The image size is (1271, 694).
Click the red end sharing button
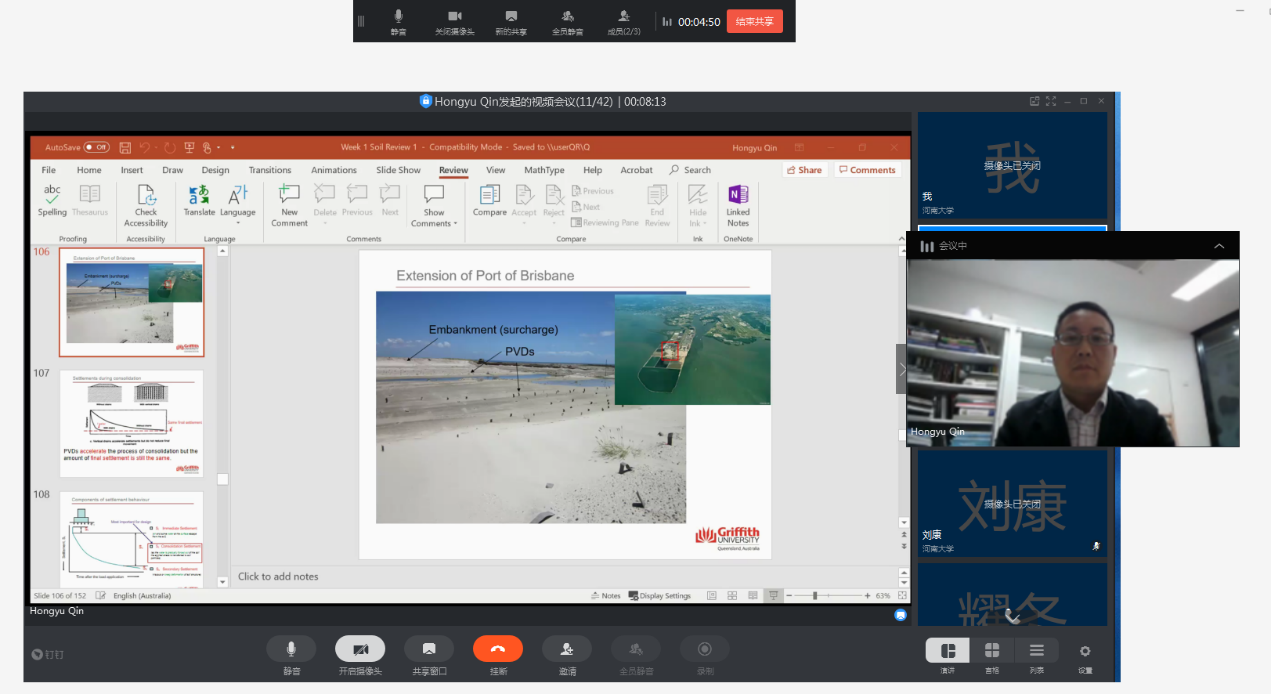[754, 21]
